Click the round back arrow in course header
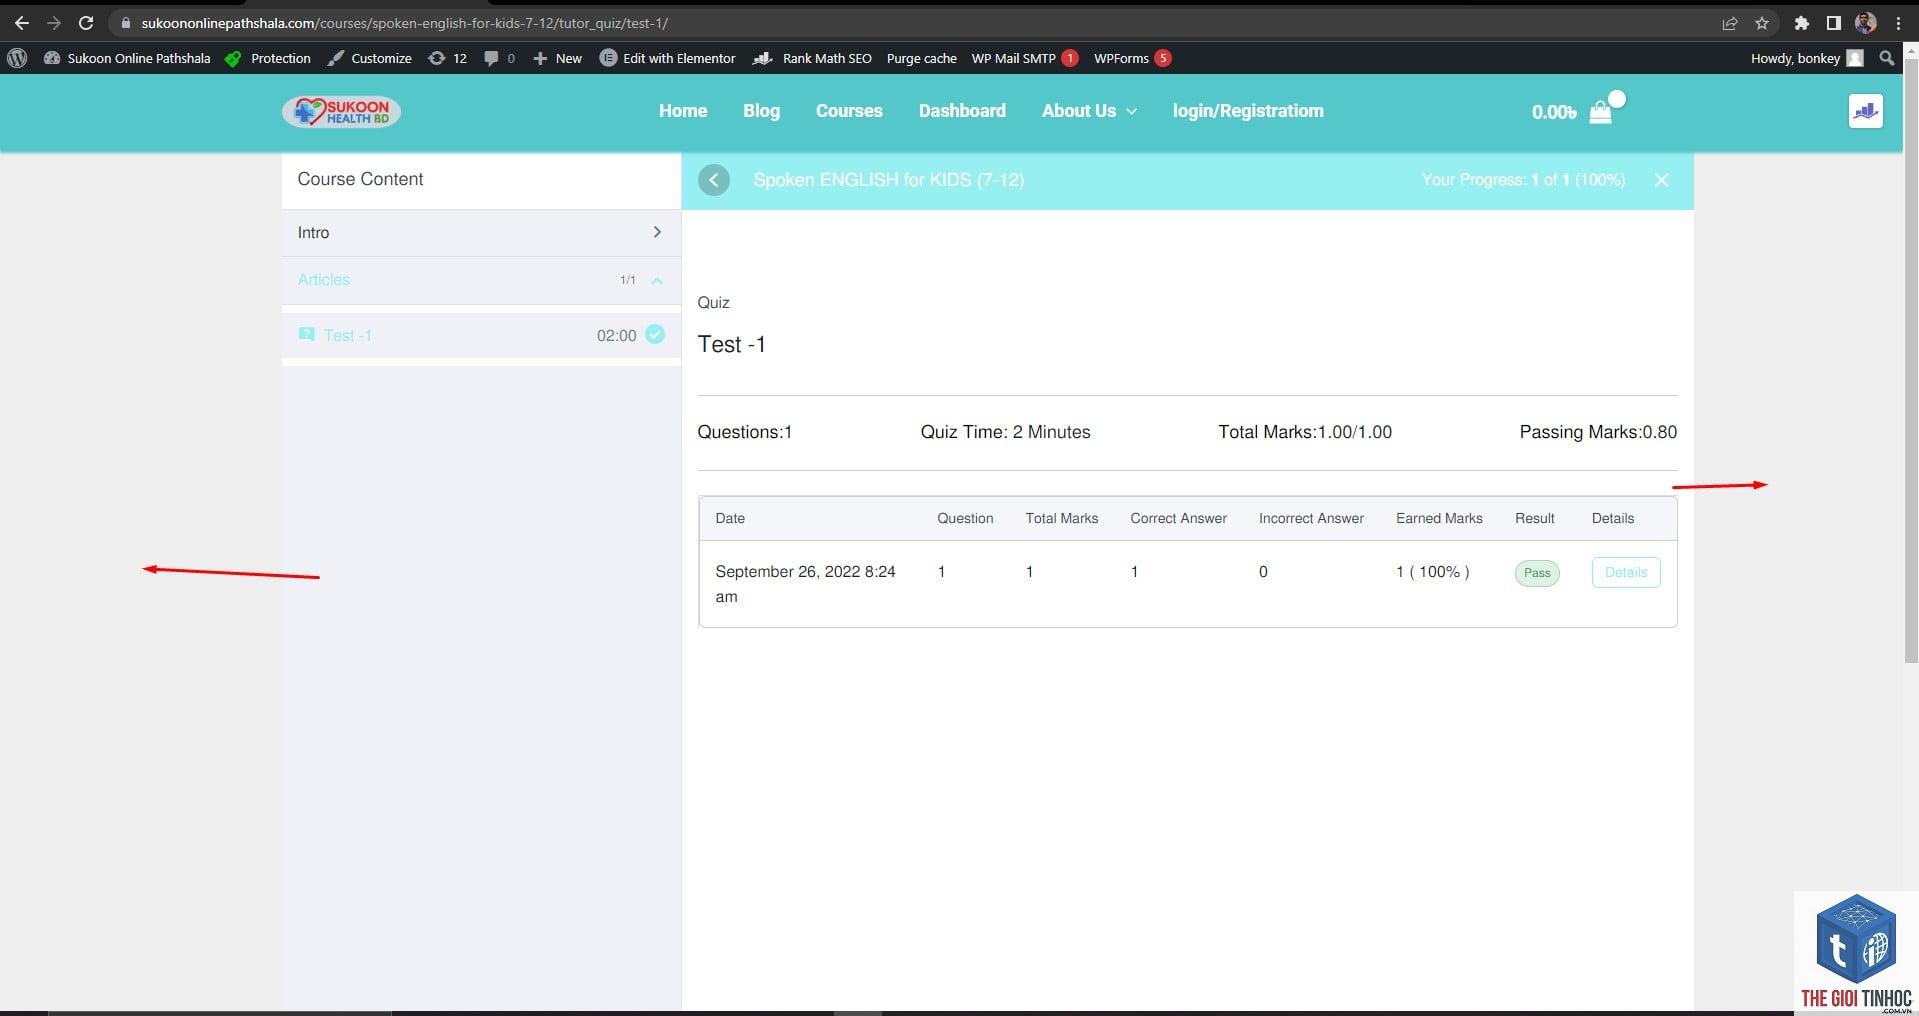This screenshot has height=1016, width=1919. 714,180
